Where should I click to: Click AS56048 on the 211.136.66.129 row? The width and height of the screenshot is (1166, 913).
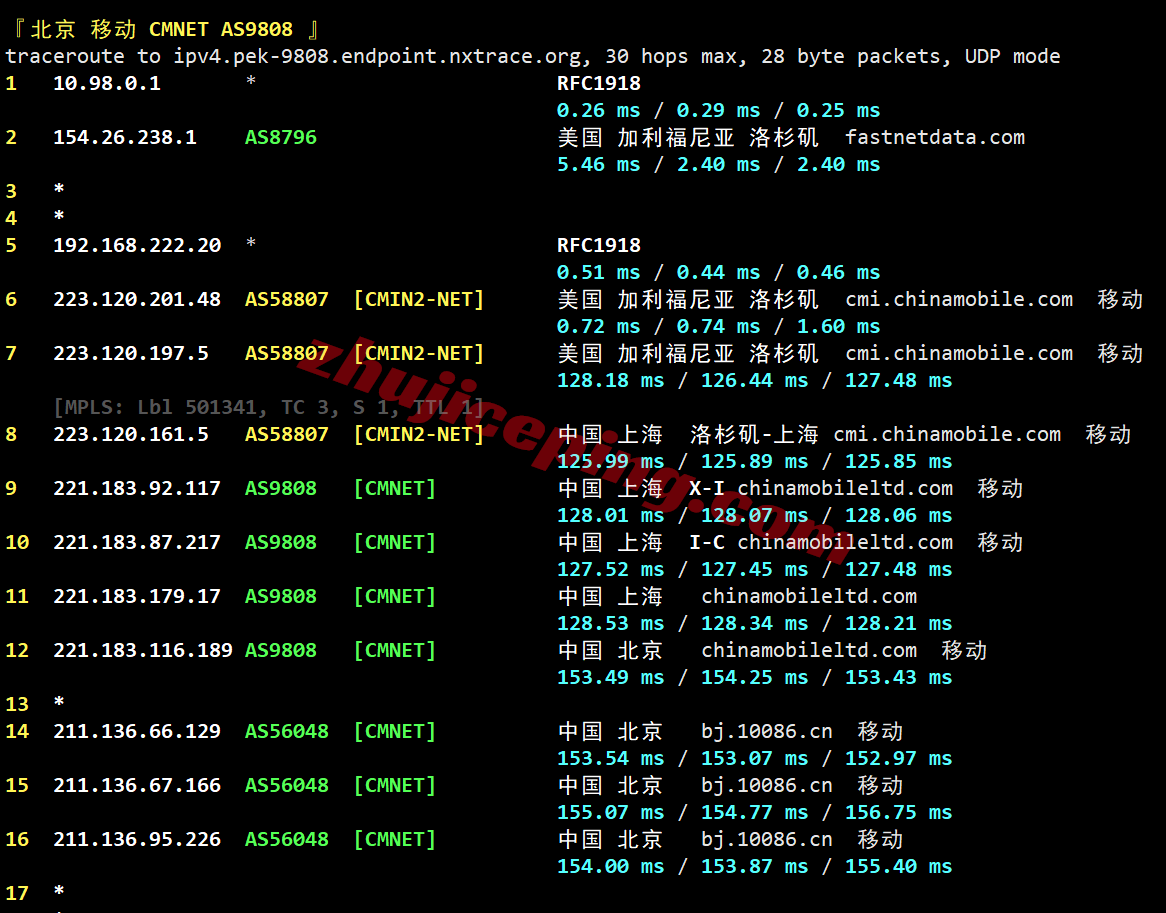coord(287,732)
